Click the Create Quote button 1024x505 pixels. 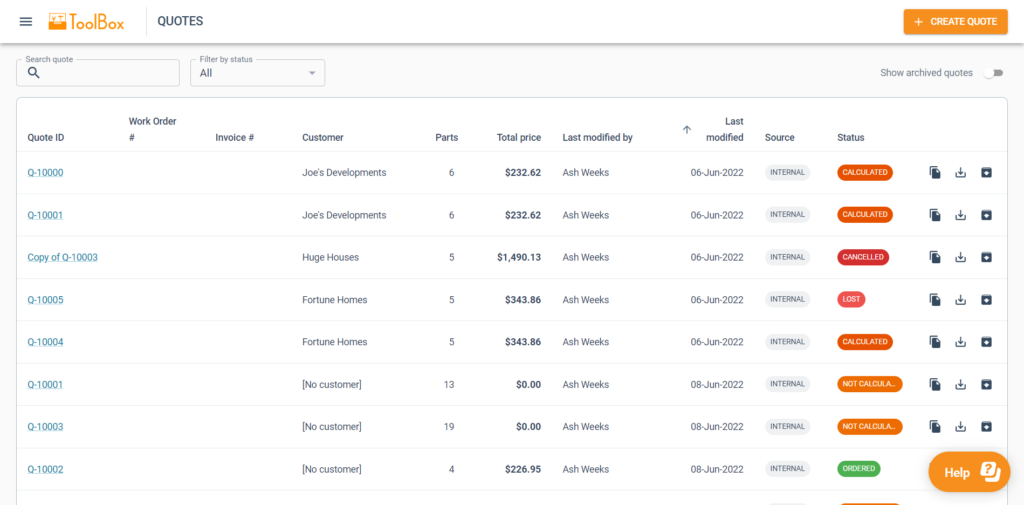tap(955, 22)
